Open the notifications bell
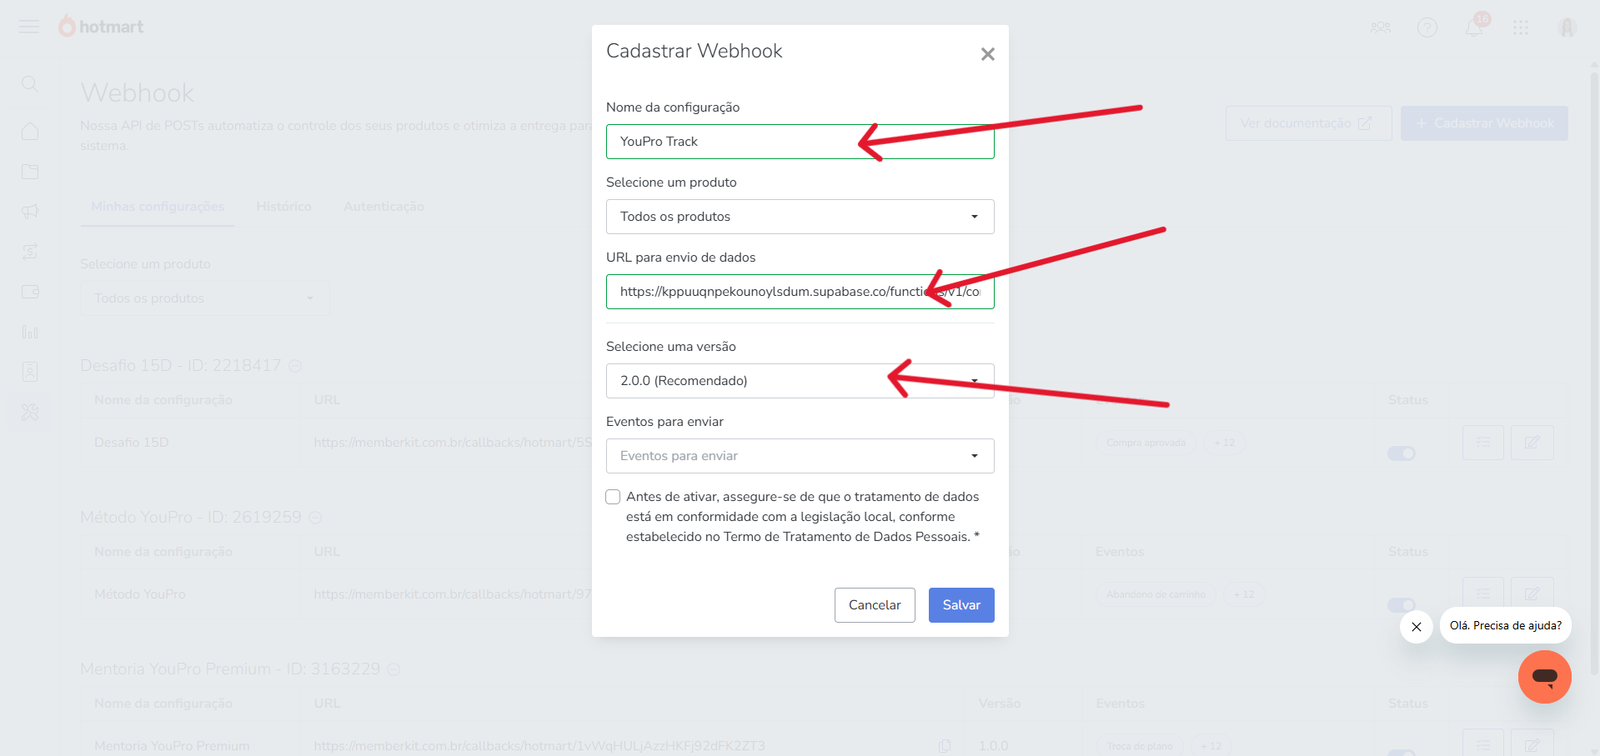The image size is (1600, 756). coord(1475,27)
